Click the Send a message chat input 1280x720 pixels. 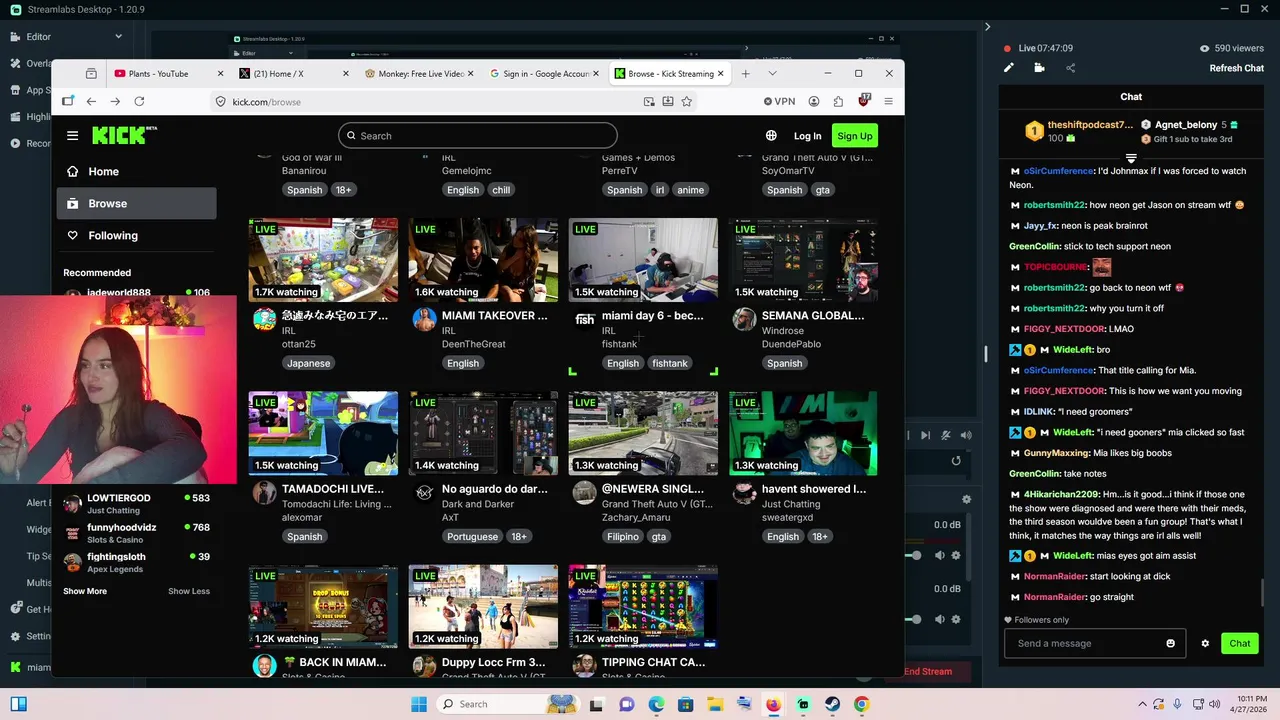point(1094,643)
